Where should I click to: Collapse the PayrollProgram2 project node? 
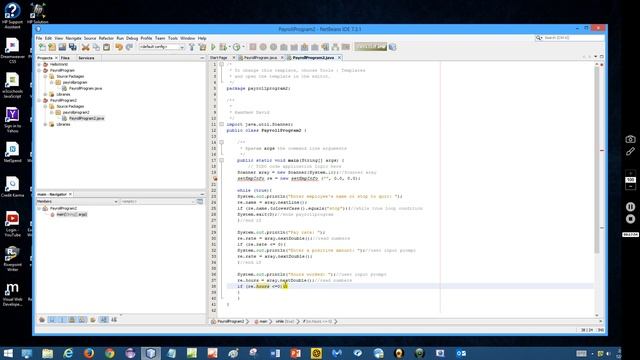[40, 100]
